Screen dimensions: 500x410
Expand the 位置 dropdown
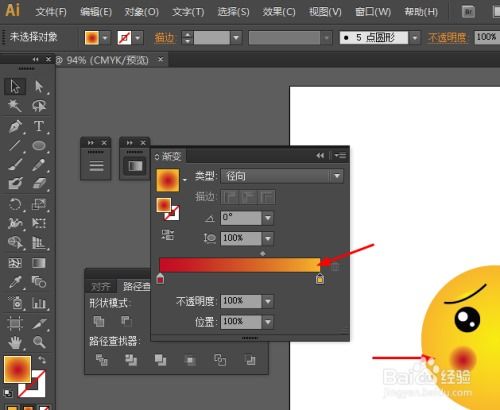click(x=268, y=322)
